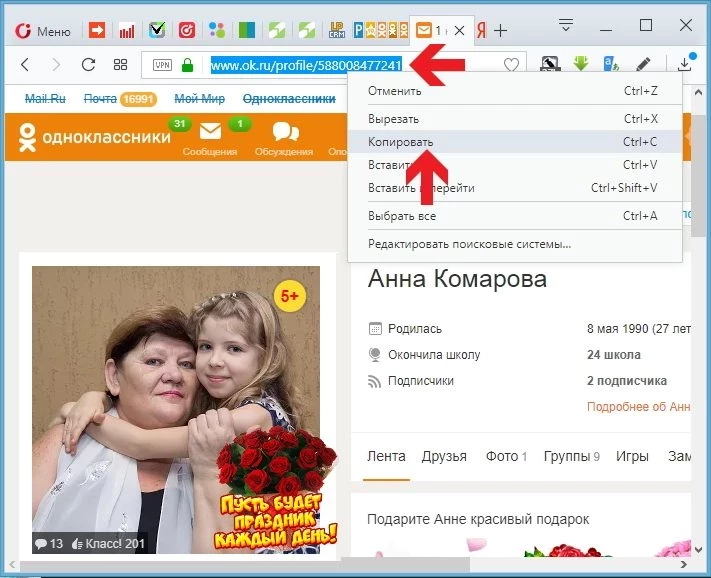The width and height of the screenshot is (711, 578).
Task: Open the Почта link
Action: pyautogui.click(x=100, y=99)
